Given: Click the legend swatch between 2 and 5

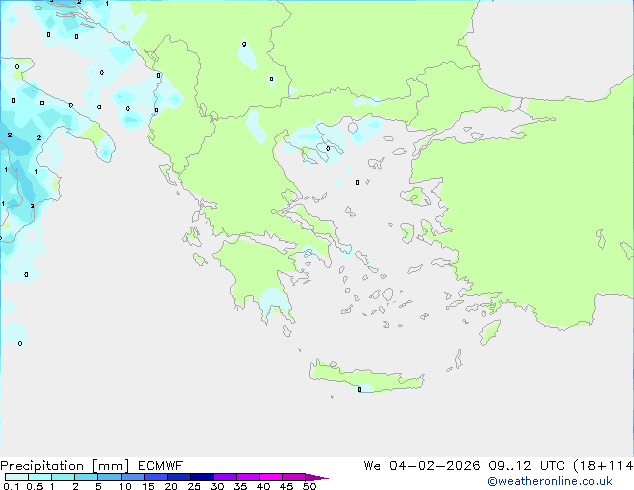Looking at the screenshot, I should [x=86, y=477].
